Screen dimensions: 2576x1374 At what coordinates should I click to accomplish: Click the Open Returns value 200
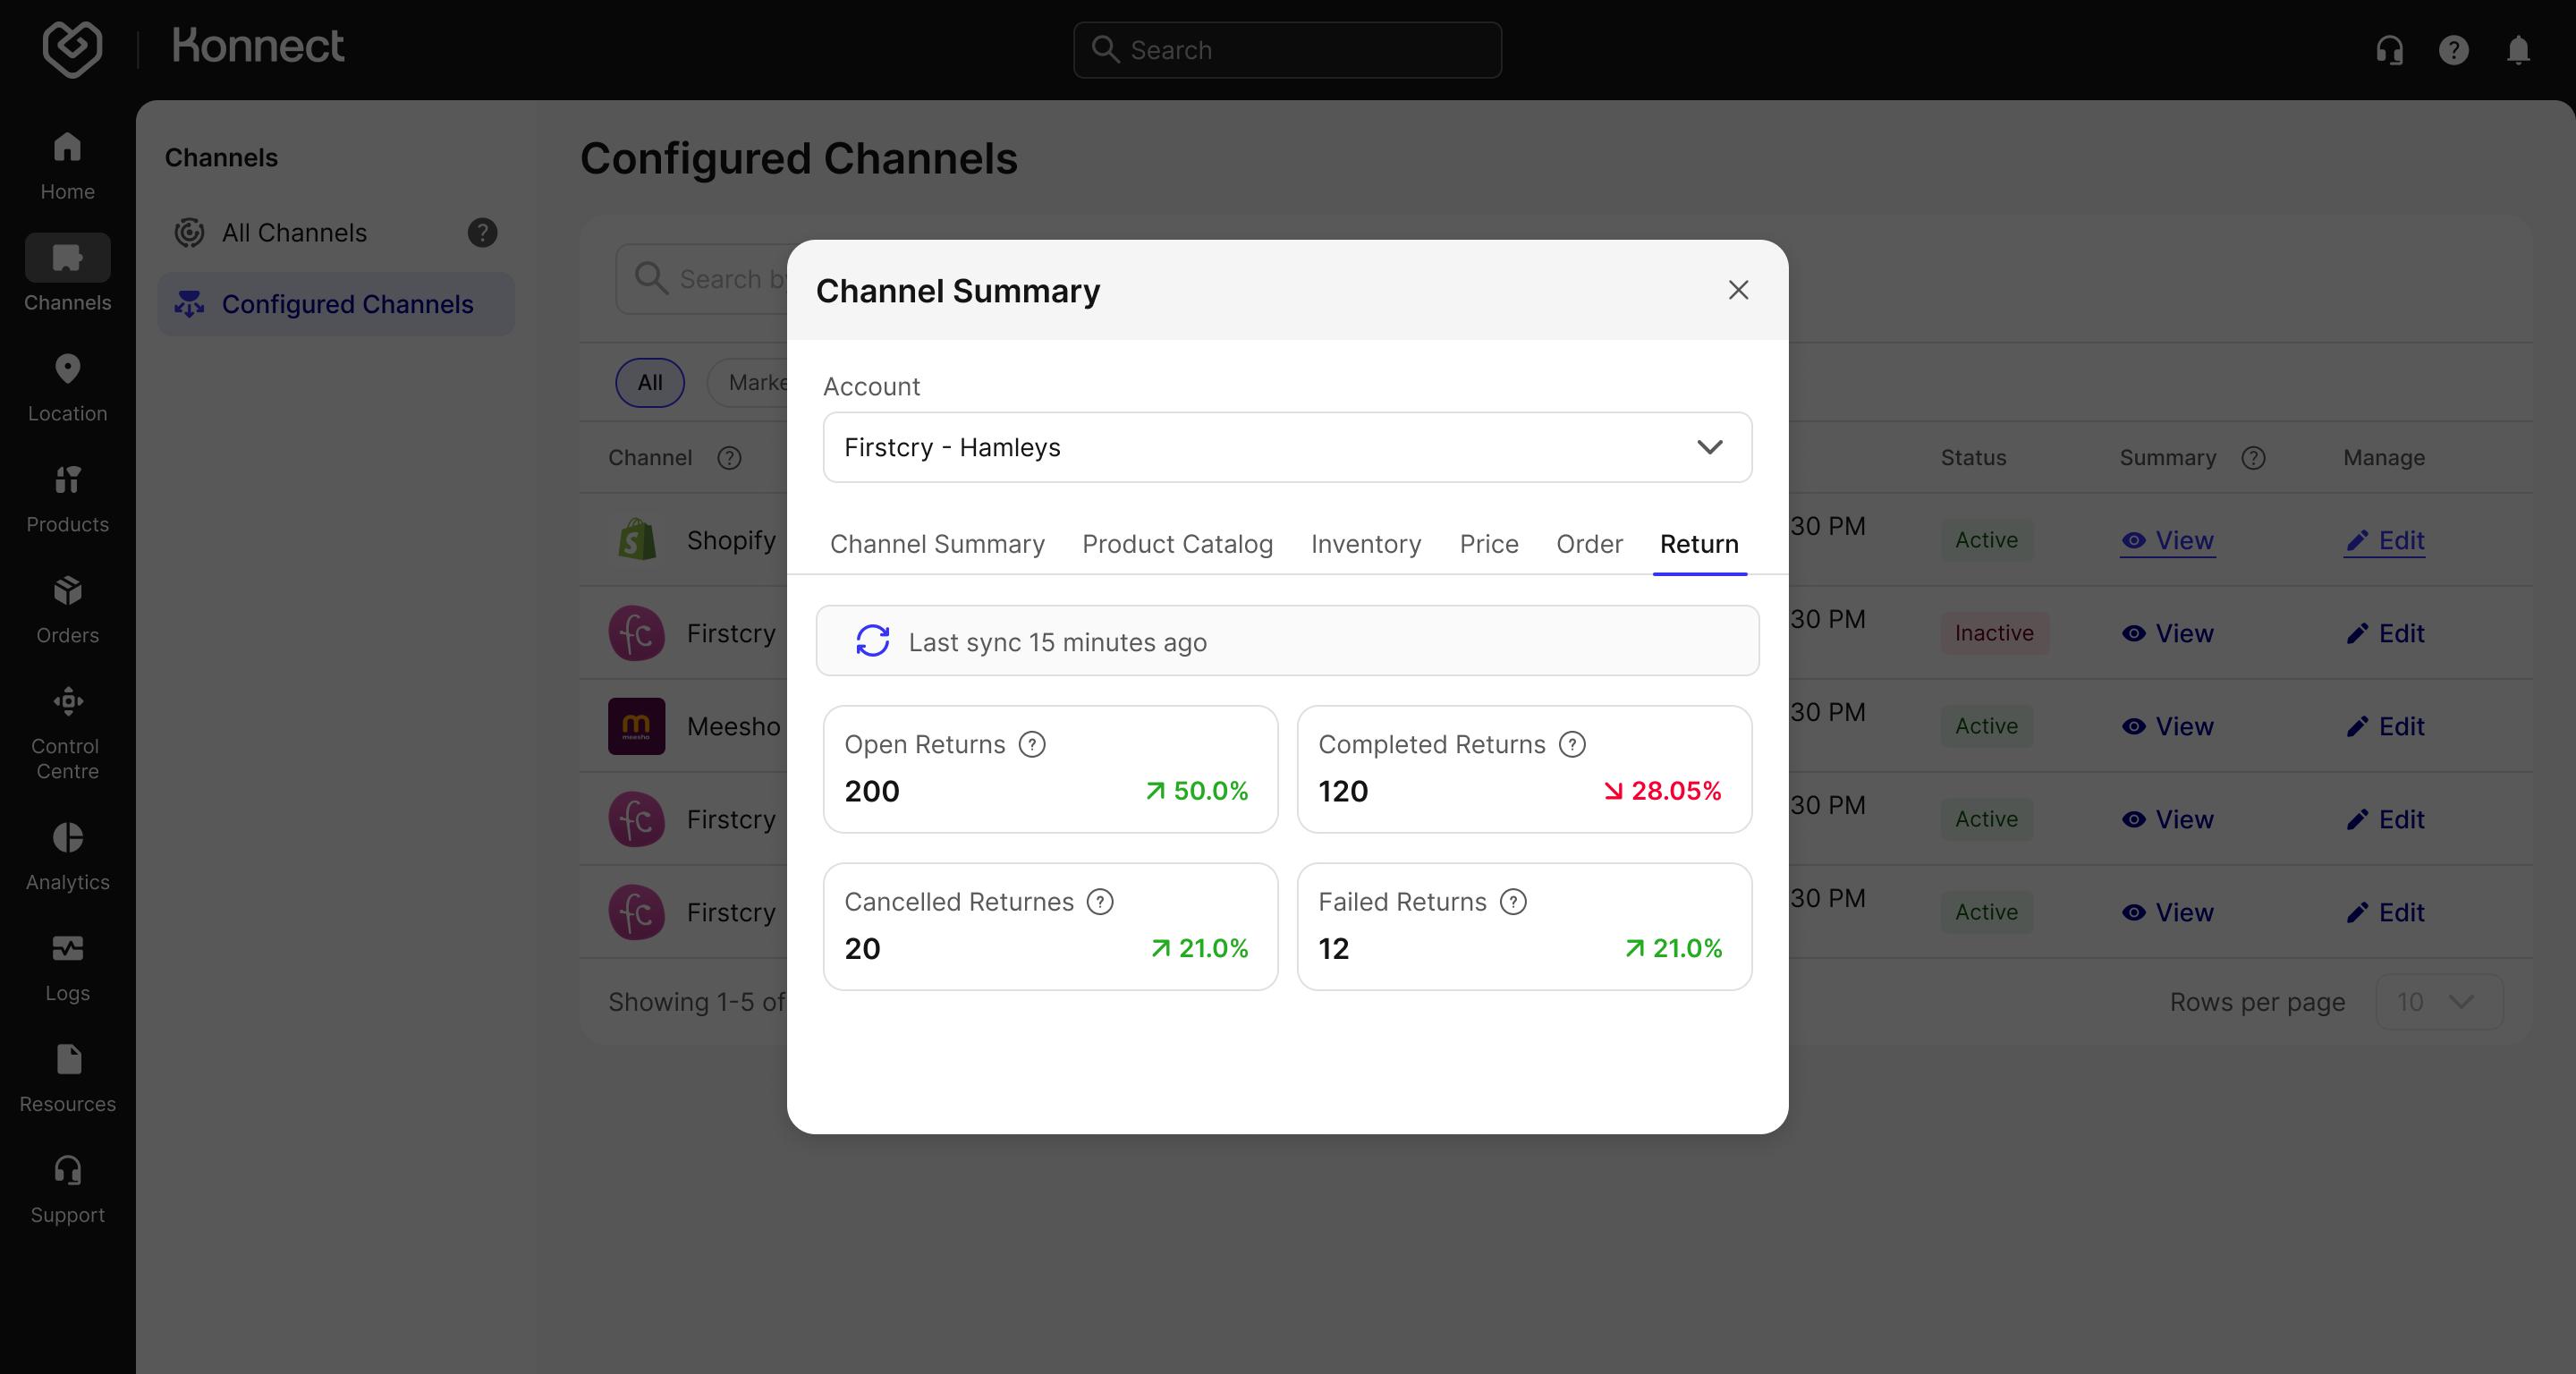click(x=871, y=791)
